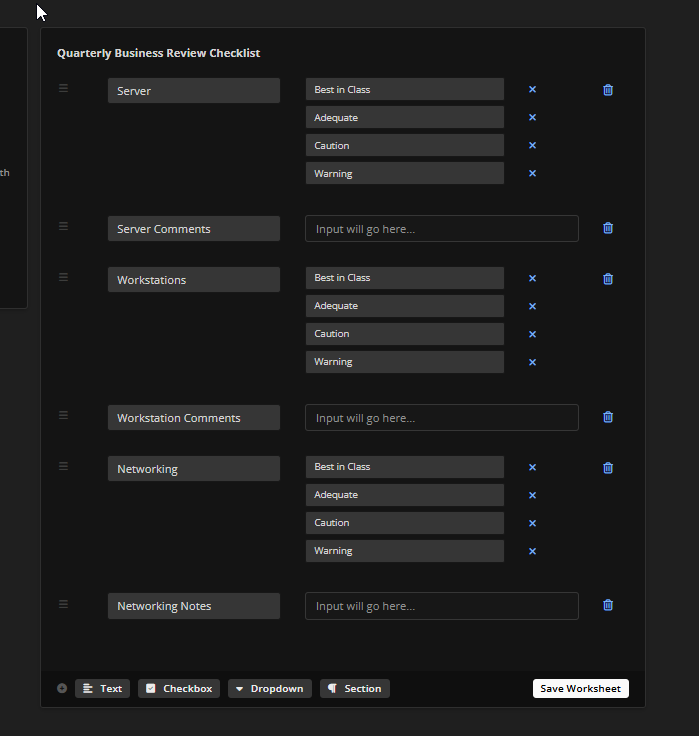The height and width of the screenshot is (736, 699).
Task: Edit Adequate option under Networking
Action: (x=404, y=495)
